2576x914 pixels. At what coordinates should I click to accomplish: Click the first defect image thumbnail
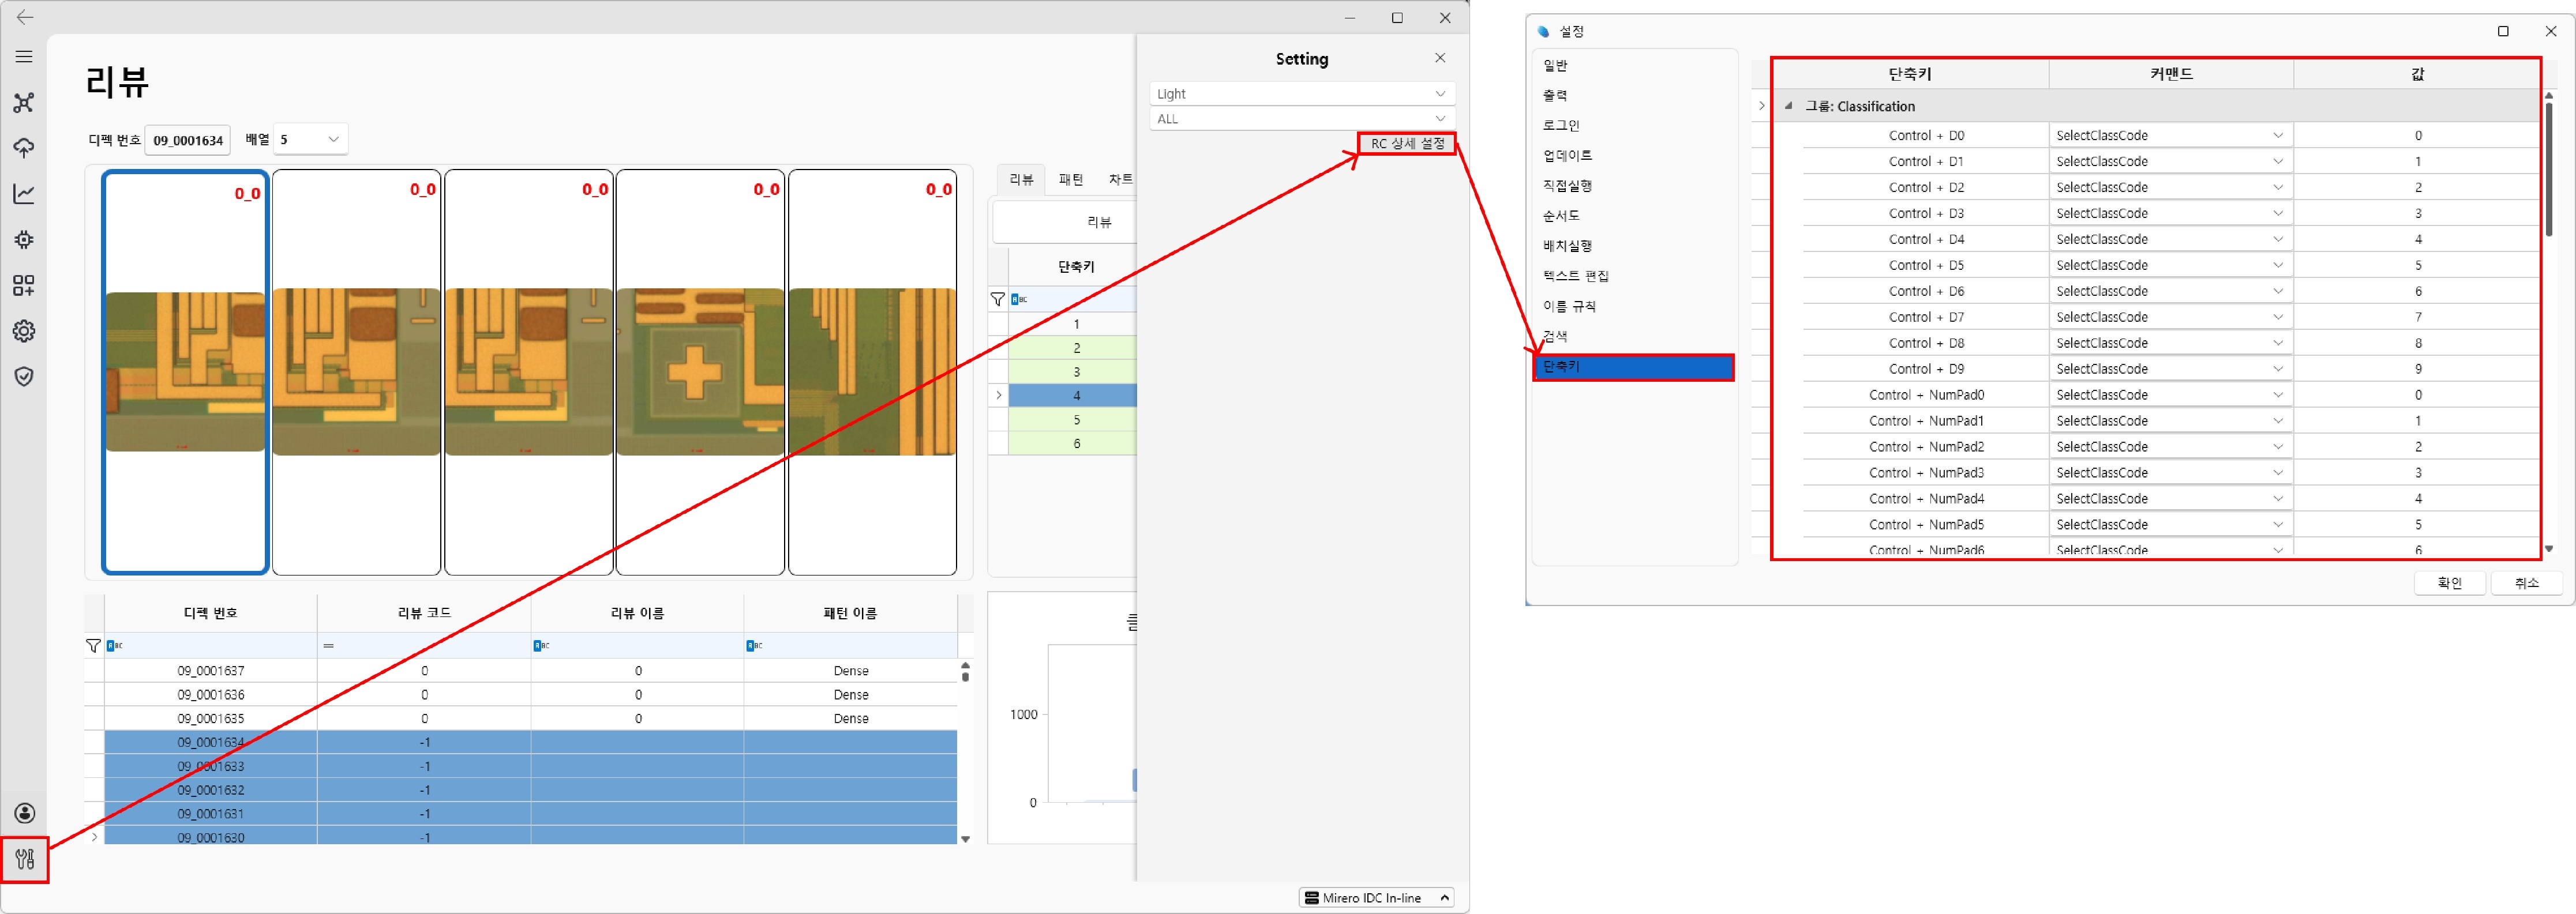point(185,372)
